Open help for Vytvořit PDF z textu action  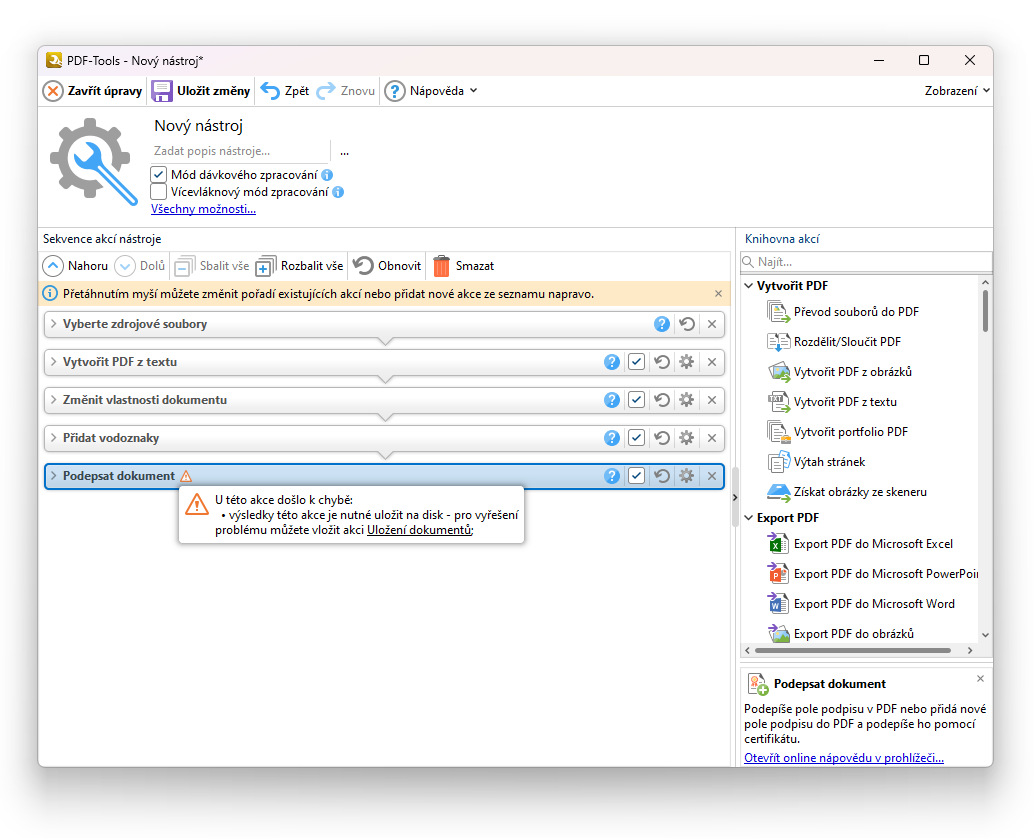(x=612, y=362)
